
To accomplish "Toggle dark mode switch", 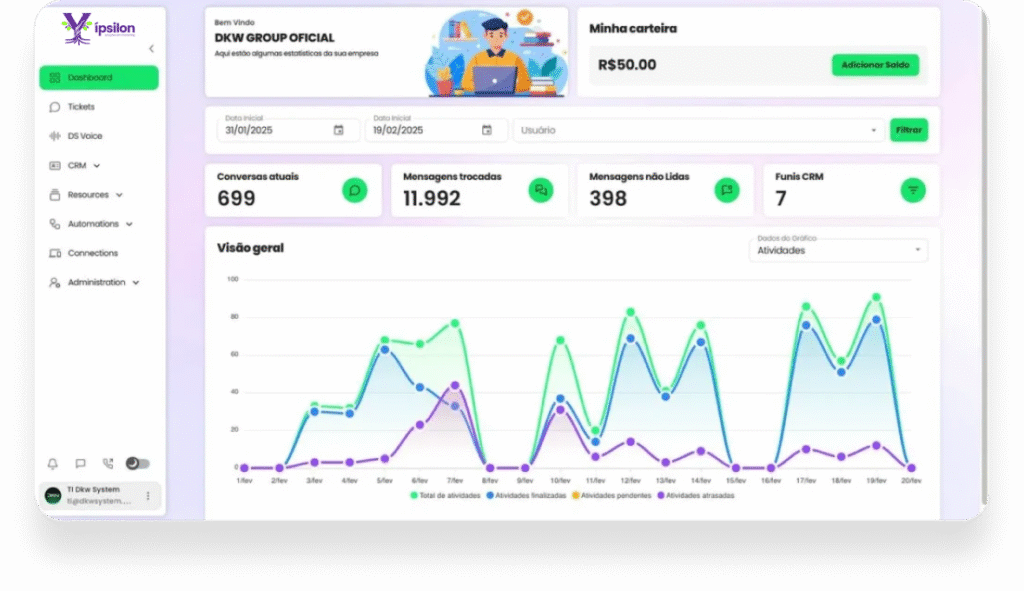I will (x=138, y=464).
